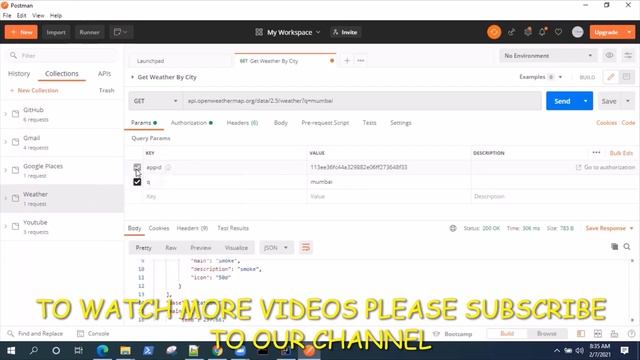Click the network globe icon near Status
The image size is (640, 360).
click(x=453, y=228)
